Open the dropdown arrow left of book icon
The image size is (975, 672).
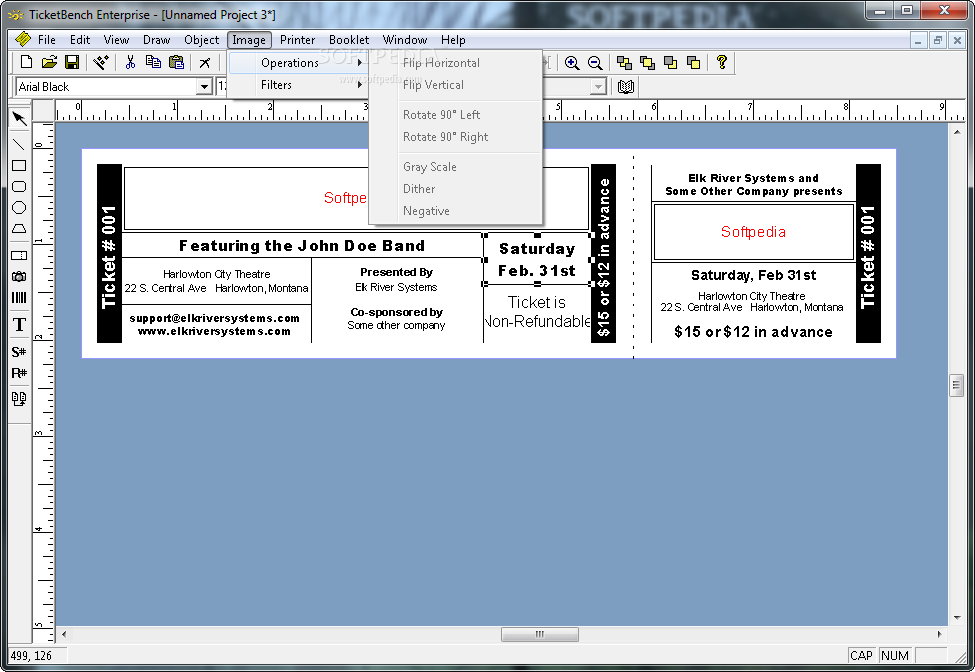(598, 86)
